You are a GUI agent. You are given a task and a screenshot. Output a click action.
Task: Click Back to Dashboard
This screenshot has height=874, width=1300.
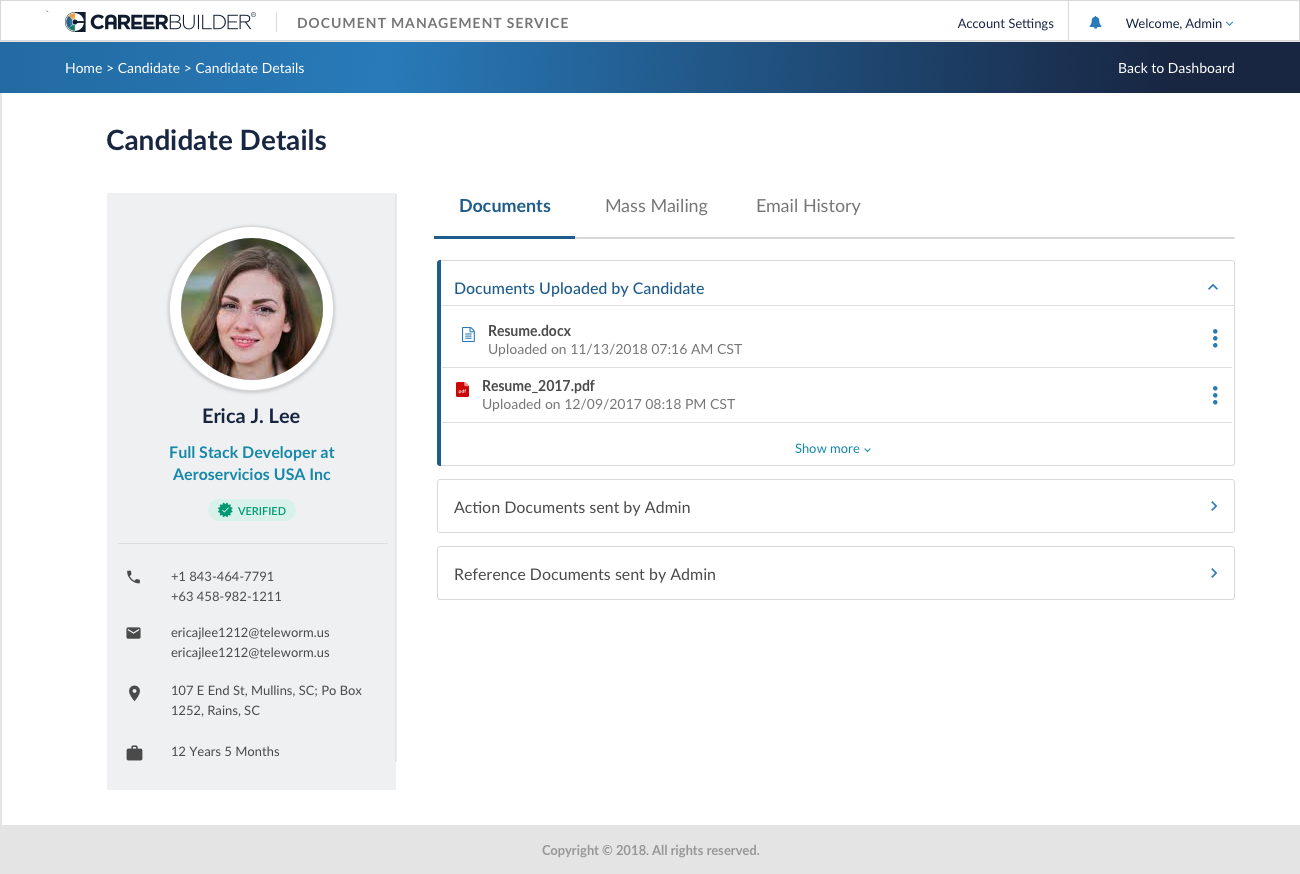pos(1176,68)
